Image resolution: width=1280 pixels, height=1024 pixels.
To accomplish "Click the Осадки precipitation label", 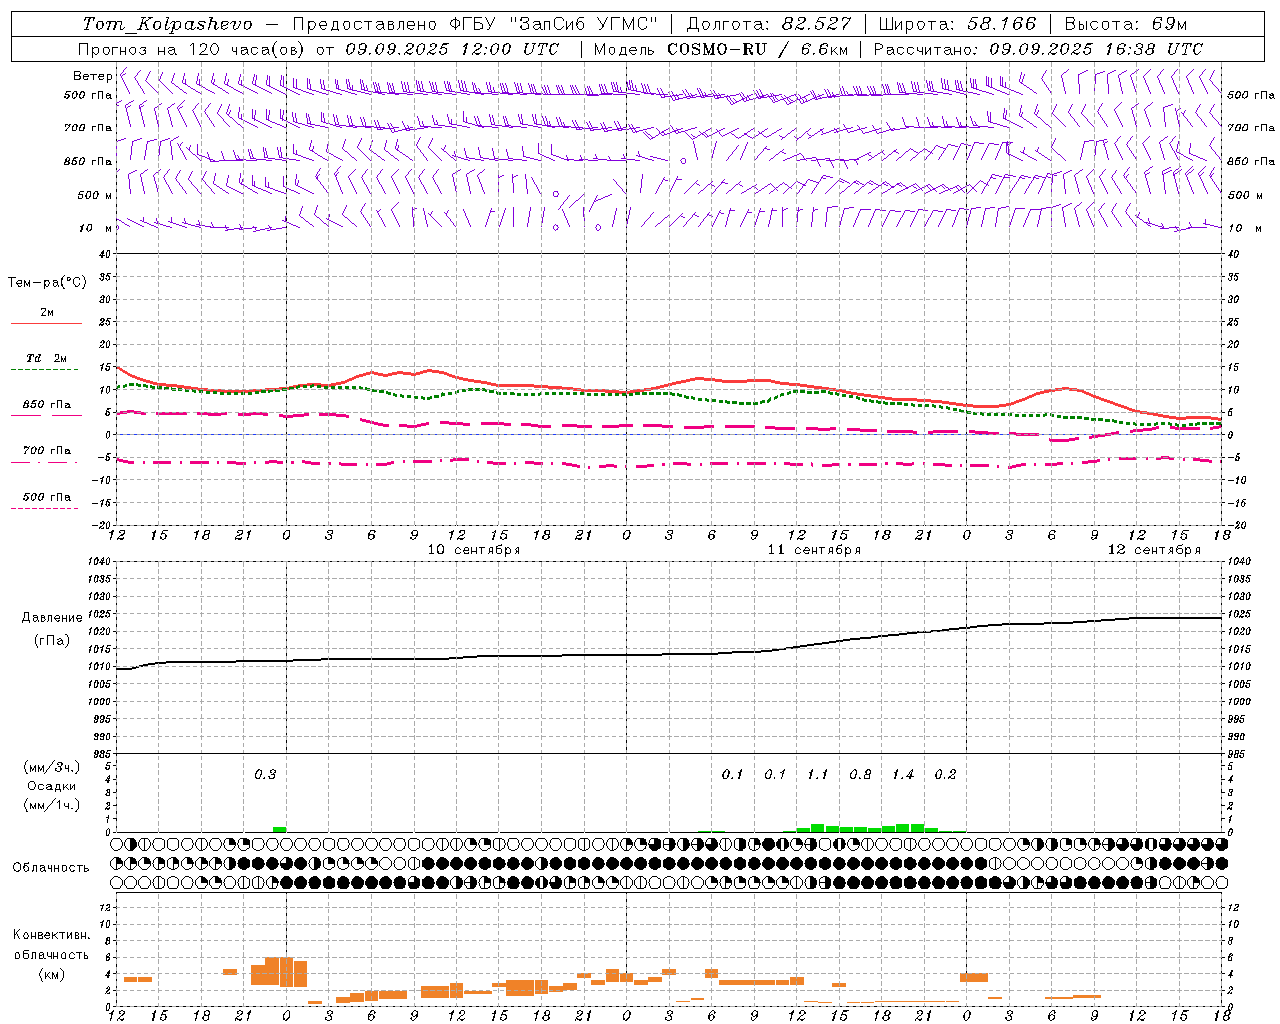I will point(52,786).
